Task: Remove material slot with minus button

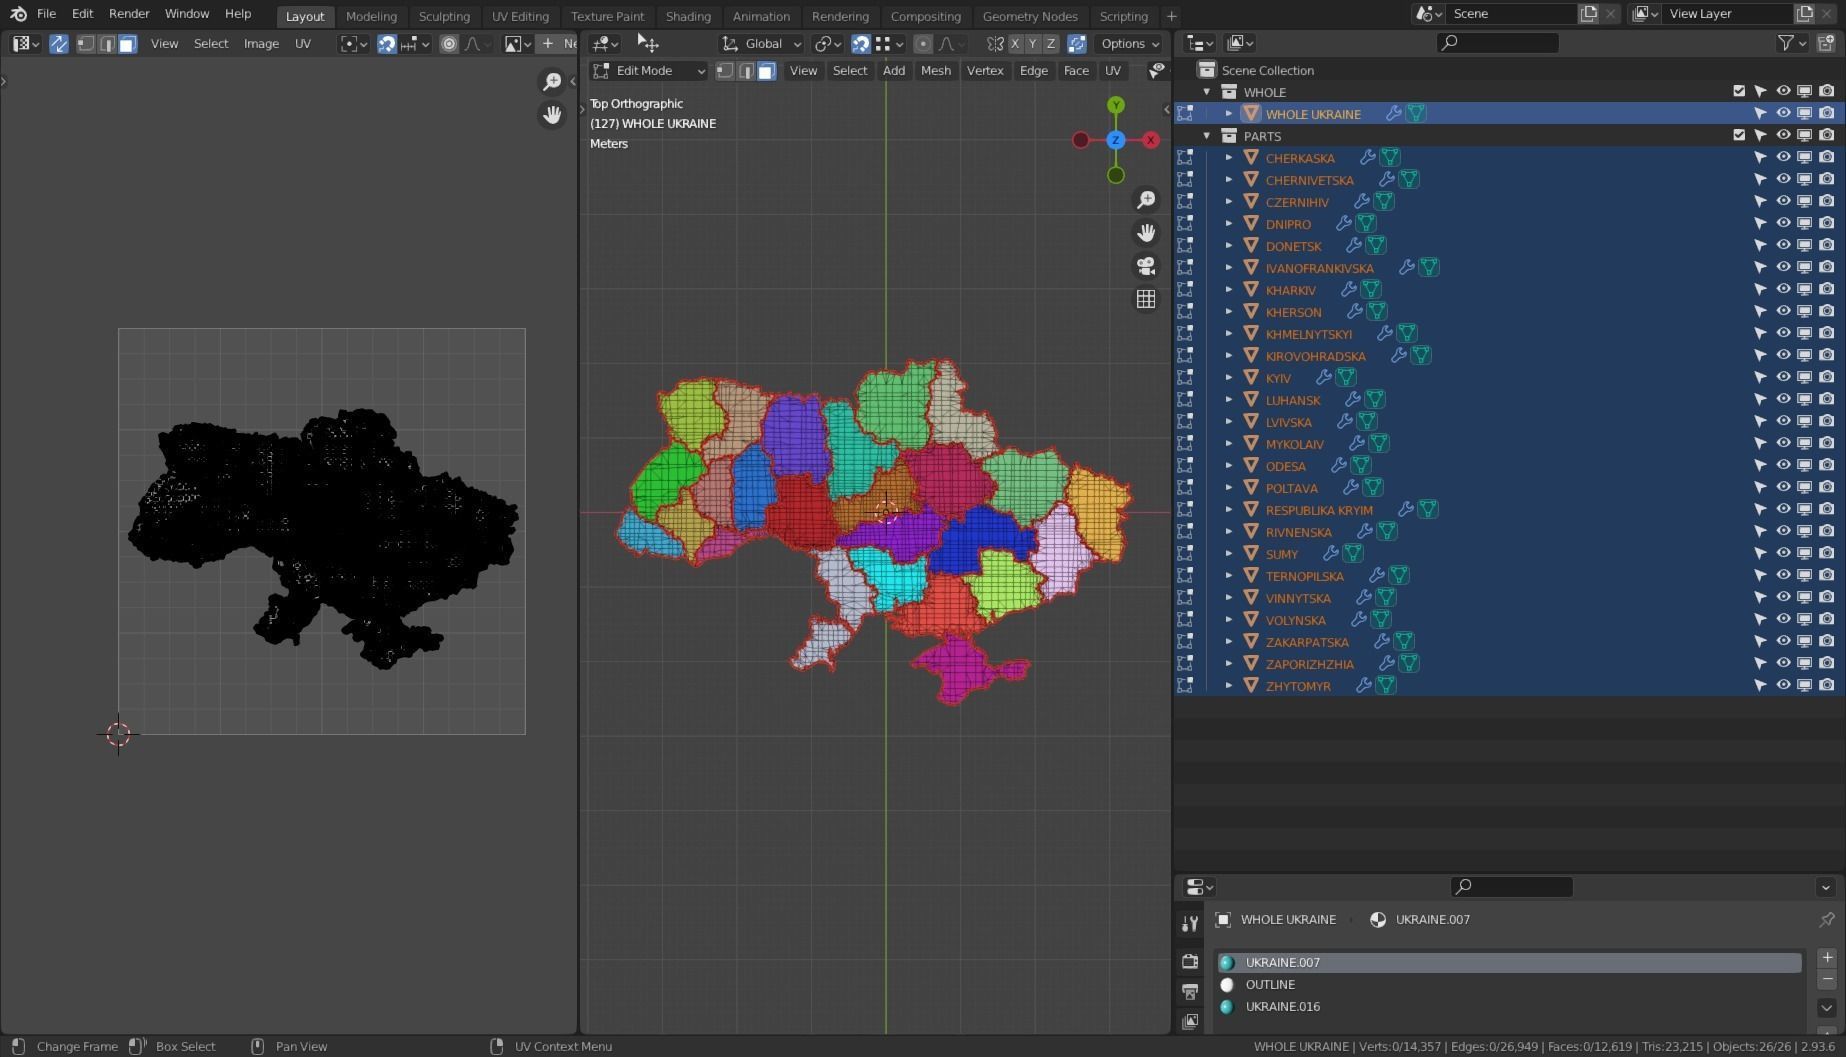Action: click(x=1827, y=979)
